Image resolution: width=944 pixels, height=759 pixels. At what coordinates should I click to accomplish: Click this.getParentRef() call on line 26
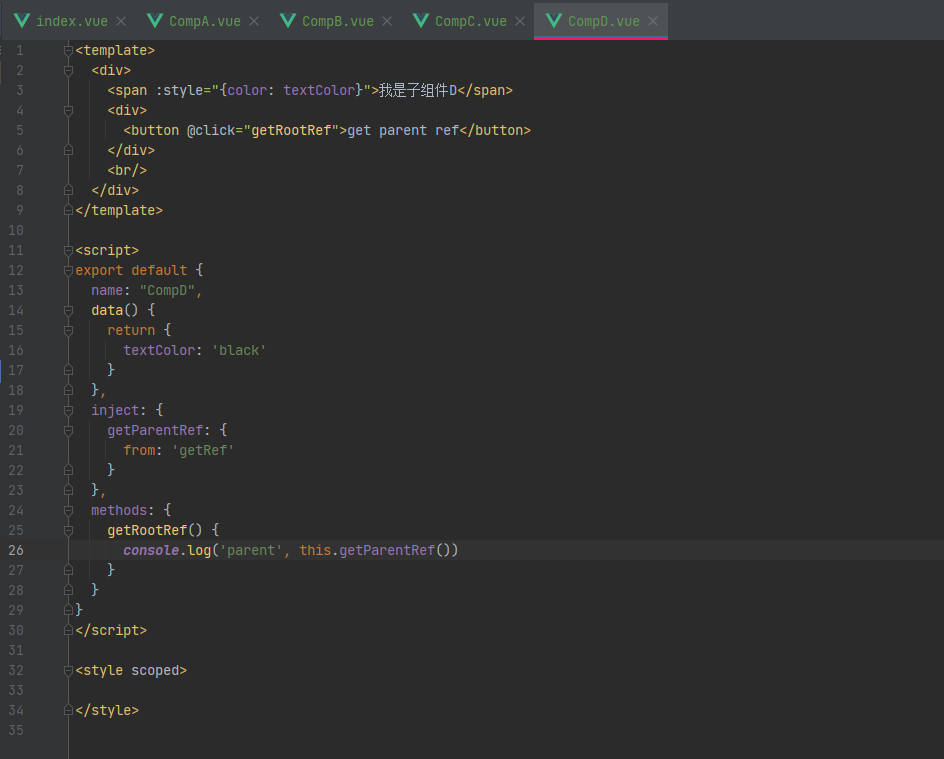379,550
